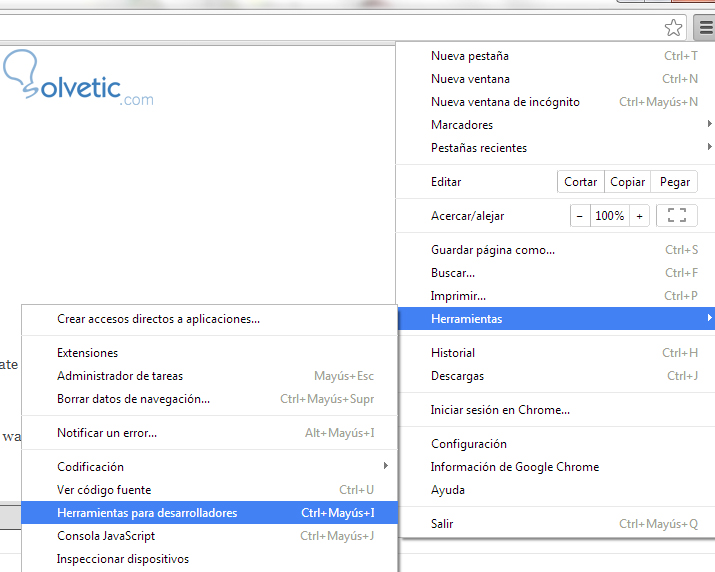The height and width of the screenshot is (572, 715).
Task: Expand the Herramientas submenu arrow
Action: (709, 317)
